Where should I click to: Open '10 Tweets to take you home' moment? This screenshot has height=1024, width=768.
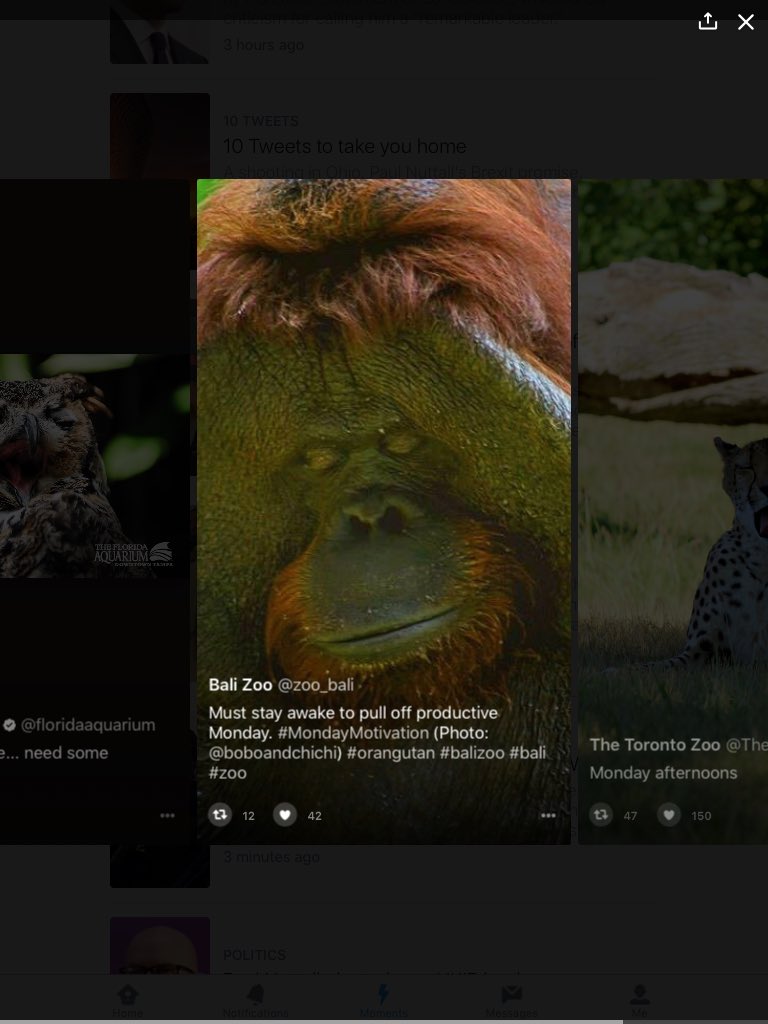(345, 146)
